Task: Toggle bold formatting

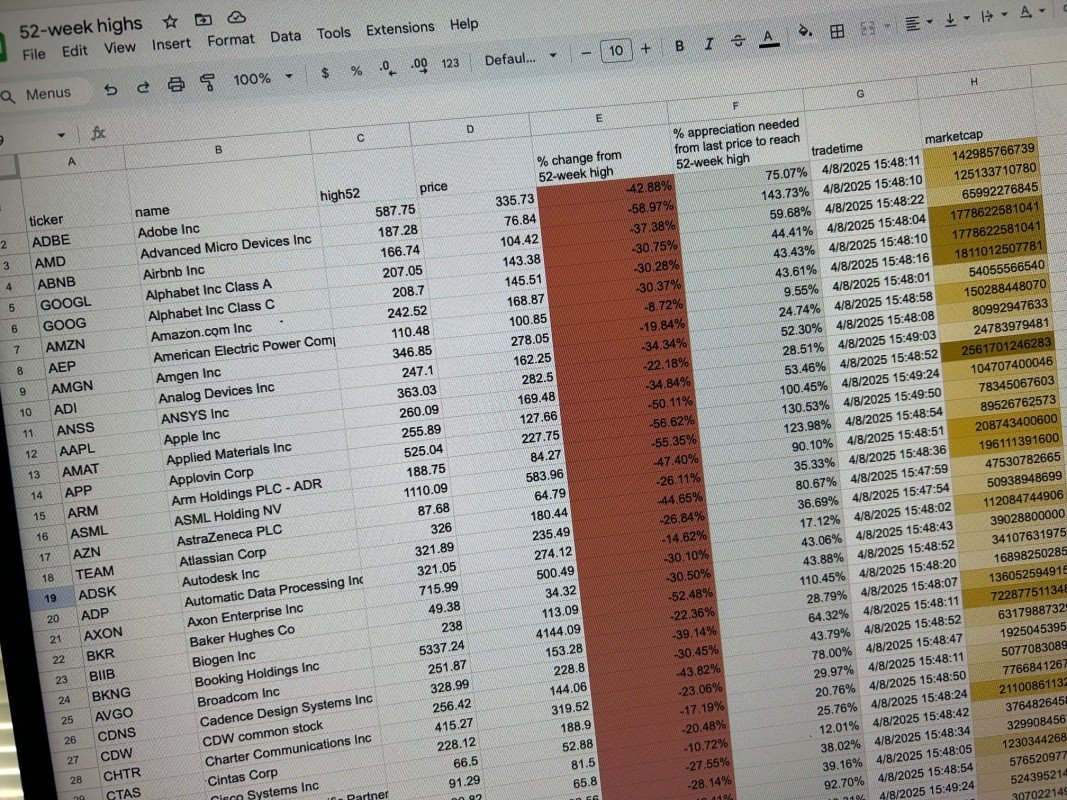Action: 680,46
